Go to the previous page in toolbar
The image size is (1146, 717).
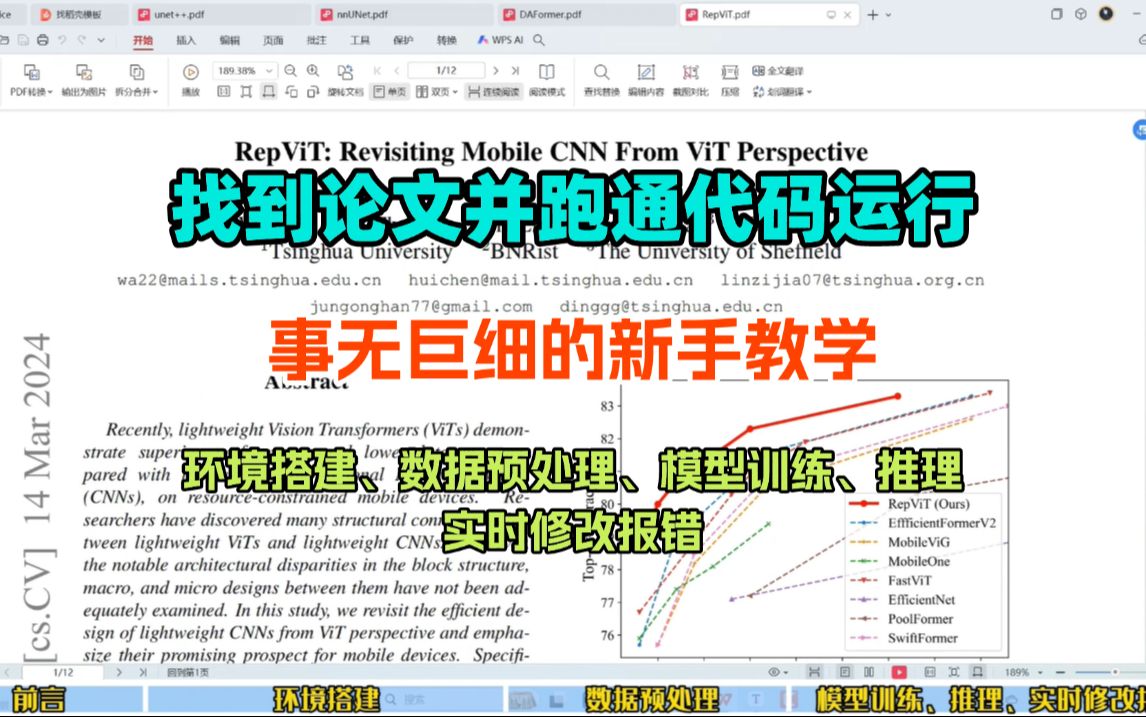[397, 71]
